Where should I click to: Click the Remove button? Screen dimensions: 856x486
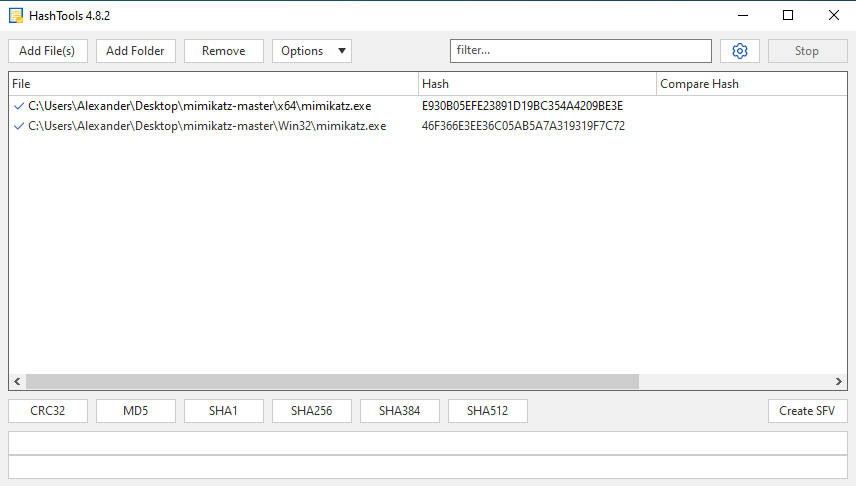(x=224, y=51)
